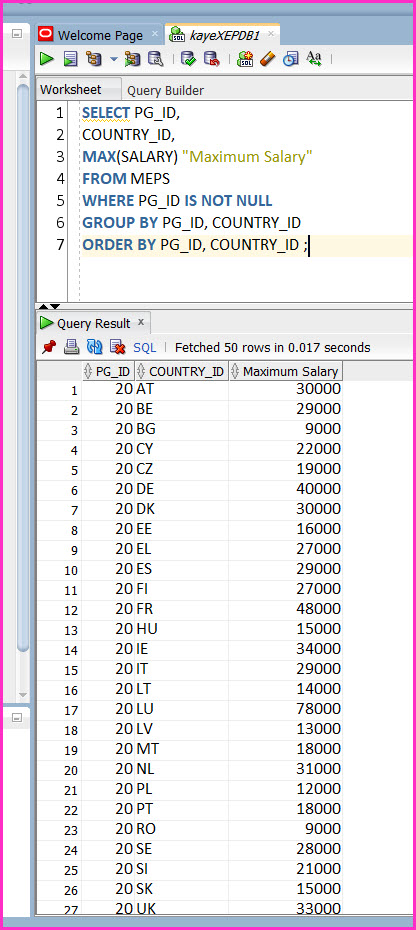Select the 22000 salary cell for CY
416x930 pixels.
coord(285,449)
